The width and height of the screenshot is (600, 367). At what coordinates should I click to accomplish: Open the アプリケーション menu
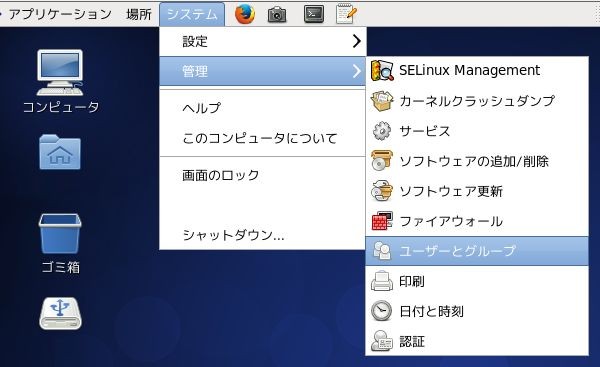60,14
